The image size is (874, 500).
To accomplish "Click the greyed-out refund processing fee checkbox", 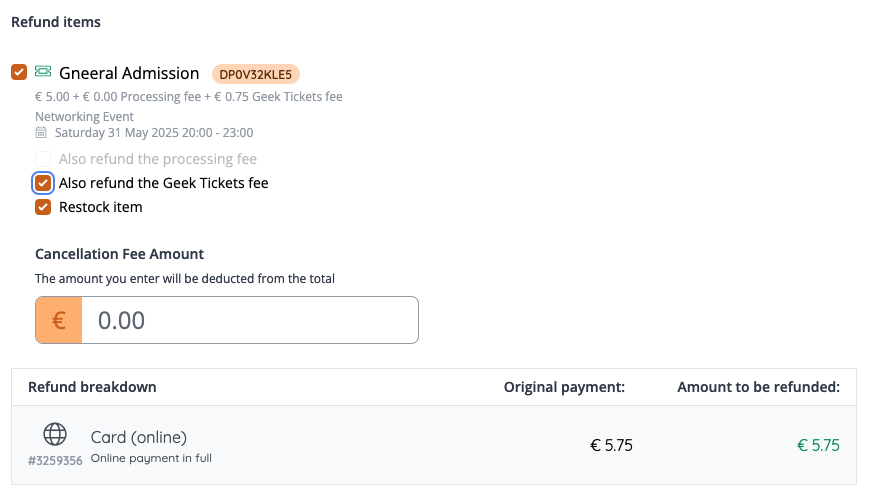I will 43,159.
